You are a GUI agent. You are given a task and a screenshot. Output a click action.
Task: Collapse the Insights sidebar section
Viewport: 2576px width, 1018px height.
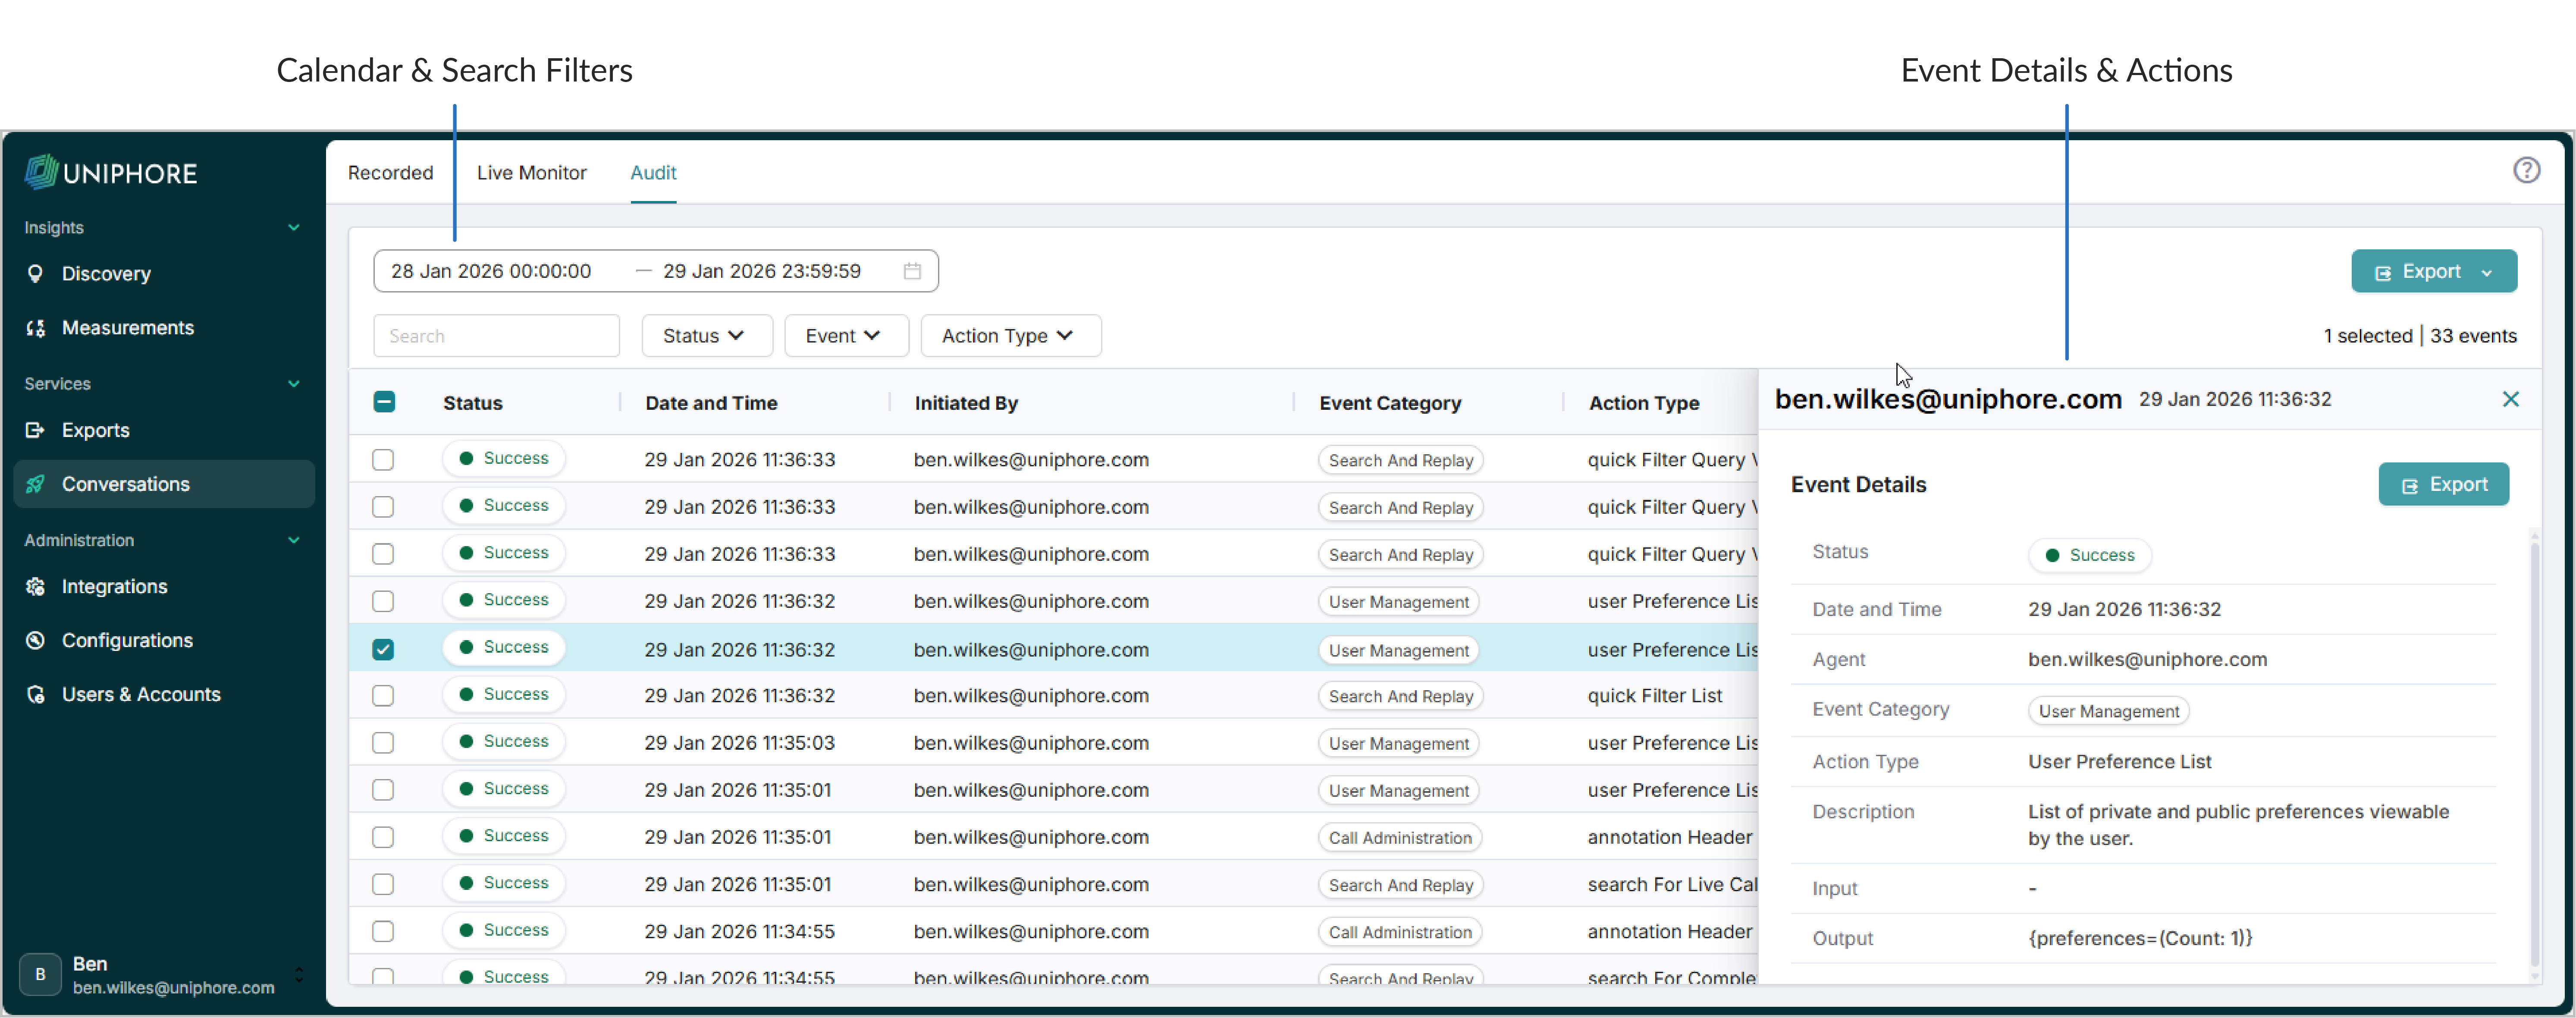[294, 228]
